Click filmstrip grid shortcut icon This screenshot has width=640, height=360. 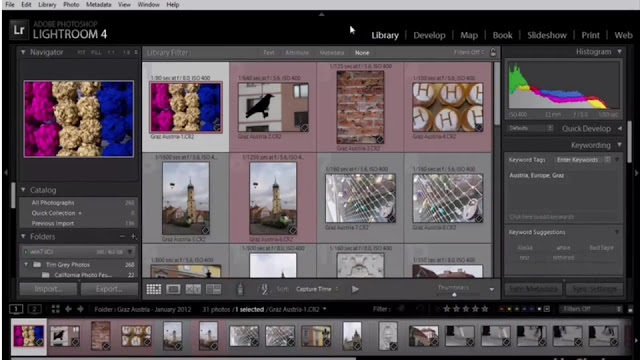click(56, 309)
